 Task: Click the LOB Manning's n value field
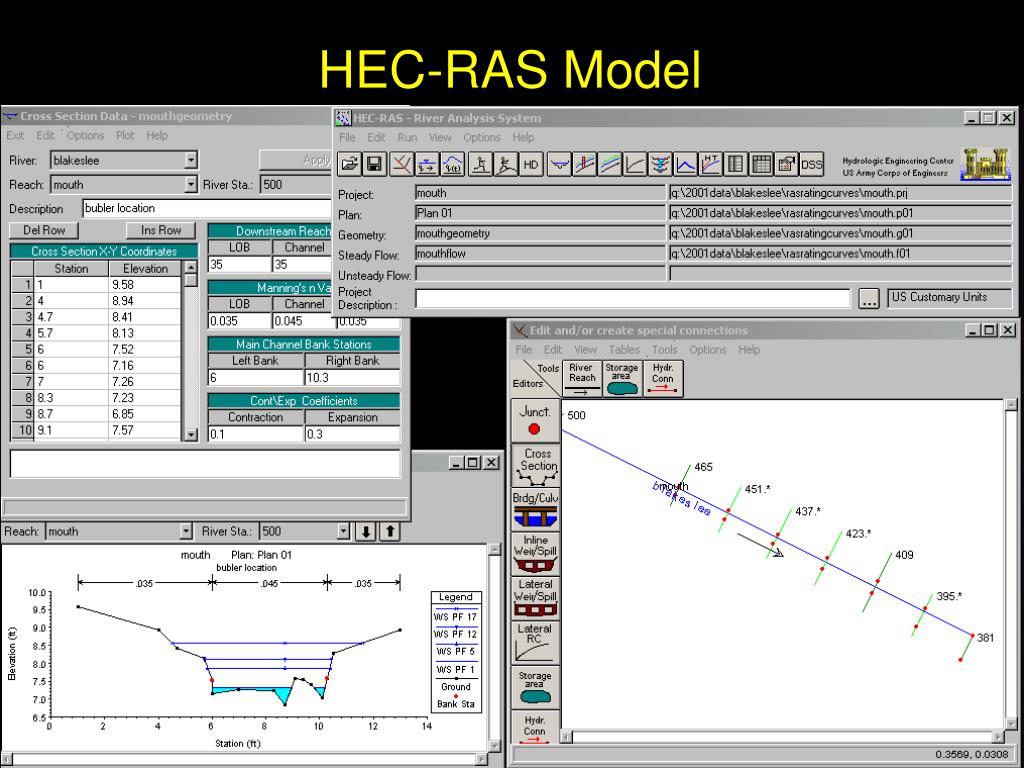coord(239,321)
